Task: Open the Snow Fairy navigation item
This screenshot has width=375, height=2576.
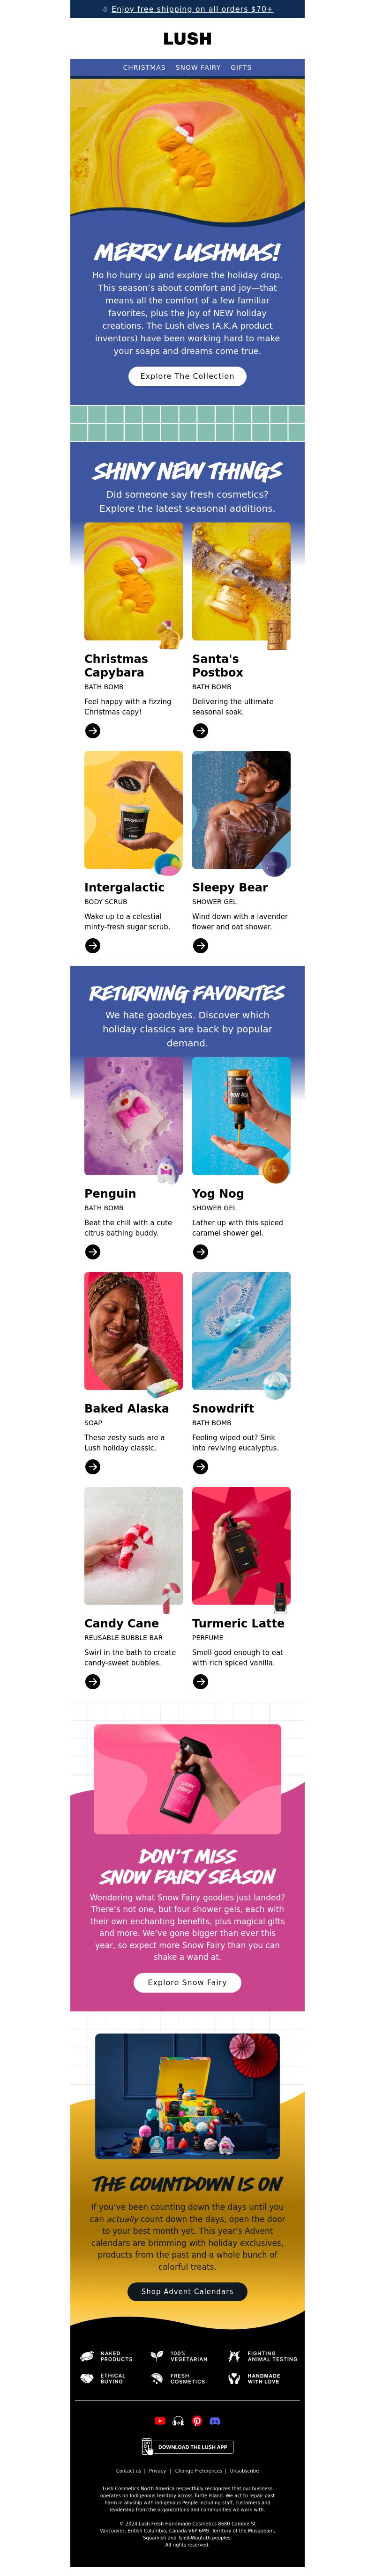Action: [198, 68]
